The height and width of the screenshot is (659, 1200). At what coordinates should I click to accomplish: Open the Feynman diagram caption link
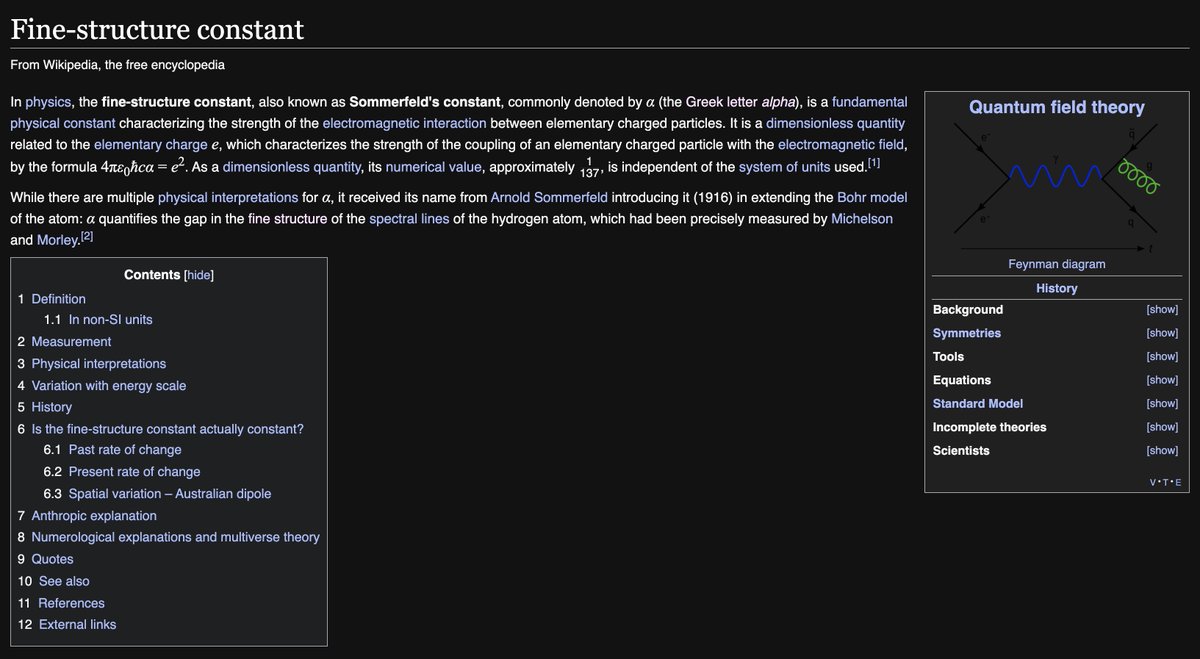[x=1057, y=264]
